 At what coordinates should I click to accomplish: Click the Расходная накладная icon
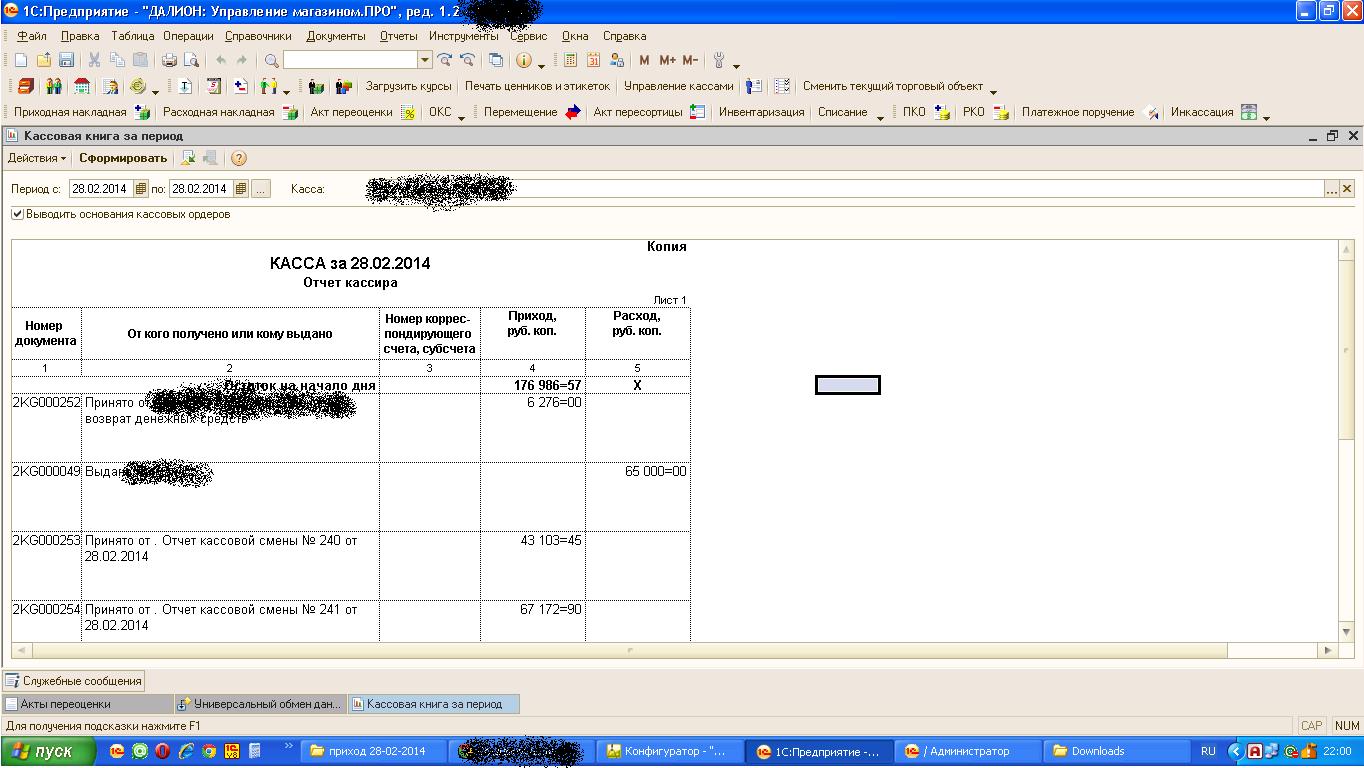tap(290, 112)
